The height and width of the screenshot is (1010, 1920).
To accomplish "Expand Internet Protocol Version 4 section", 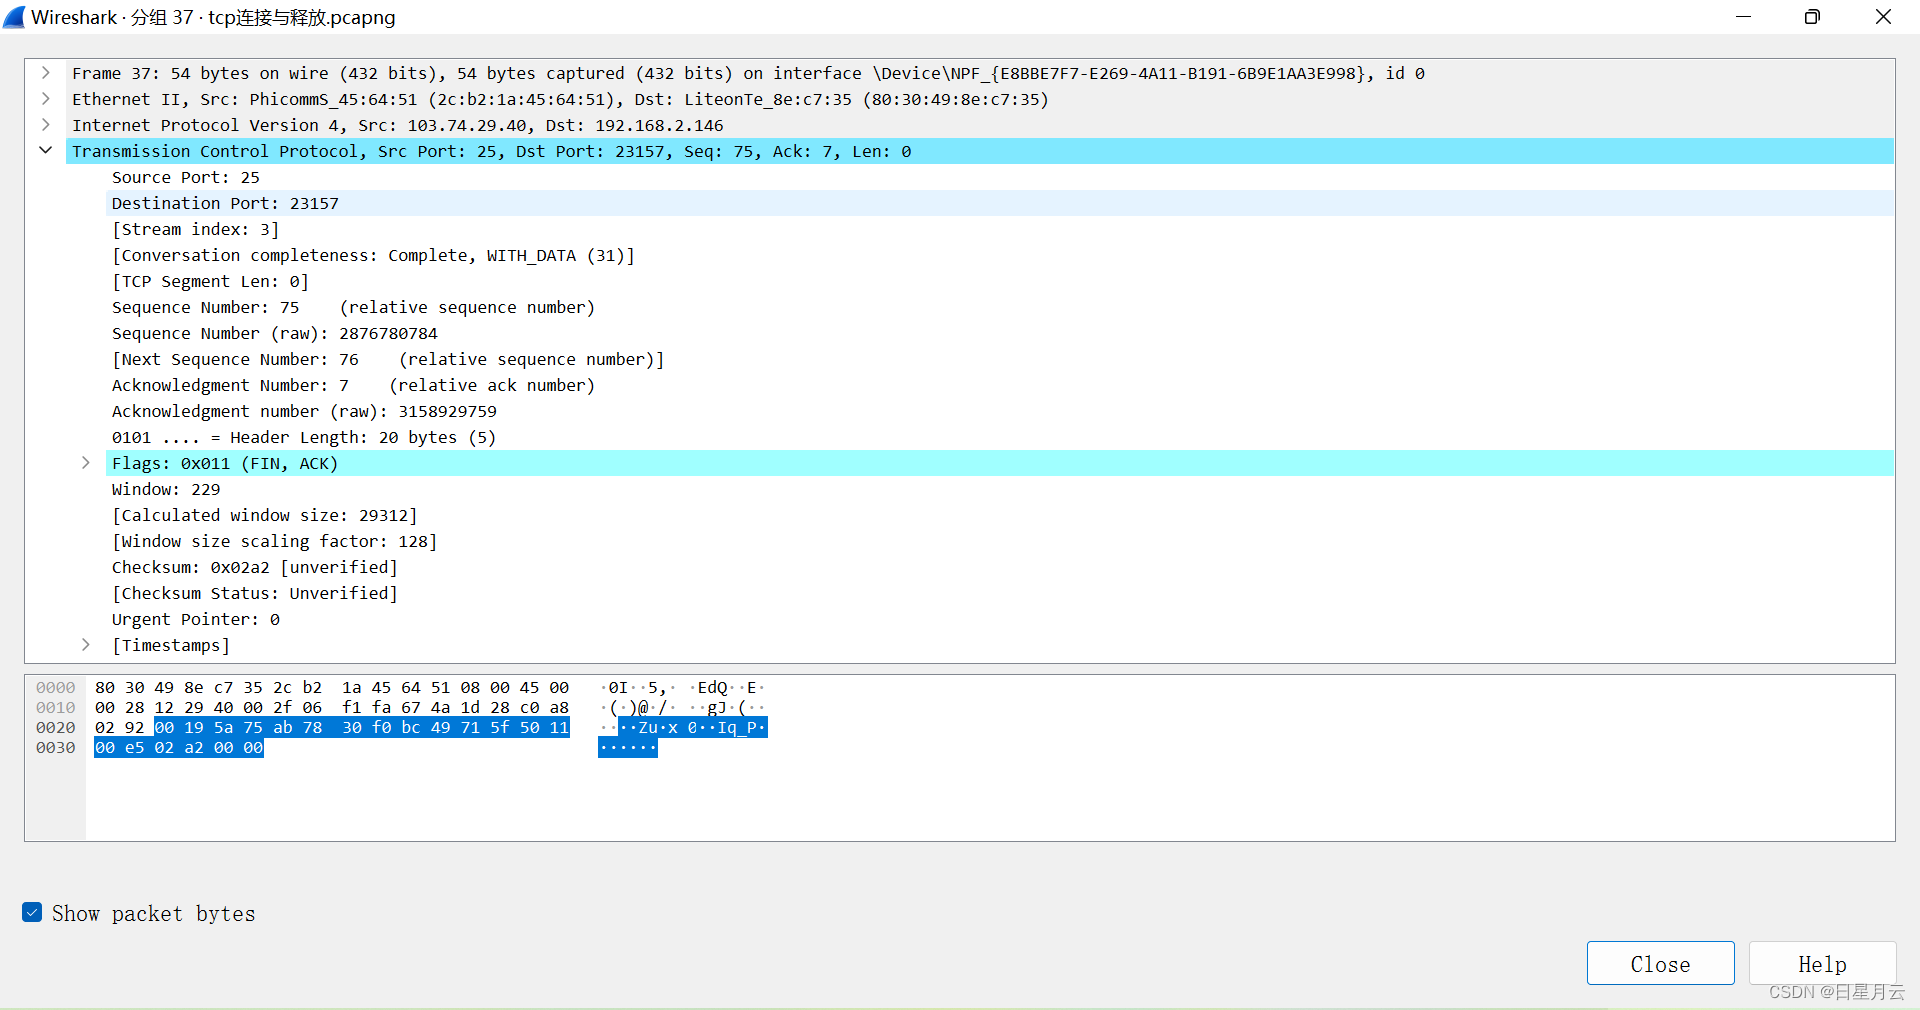I will [46, 125].
